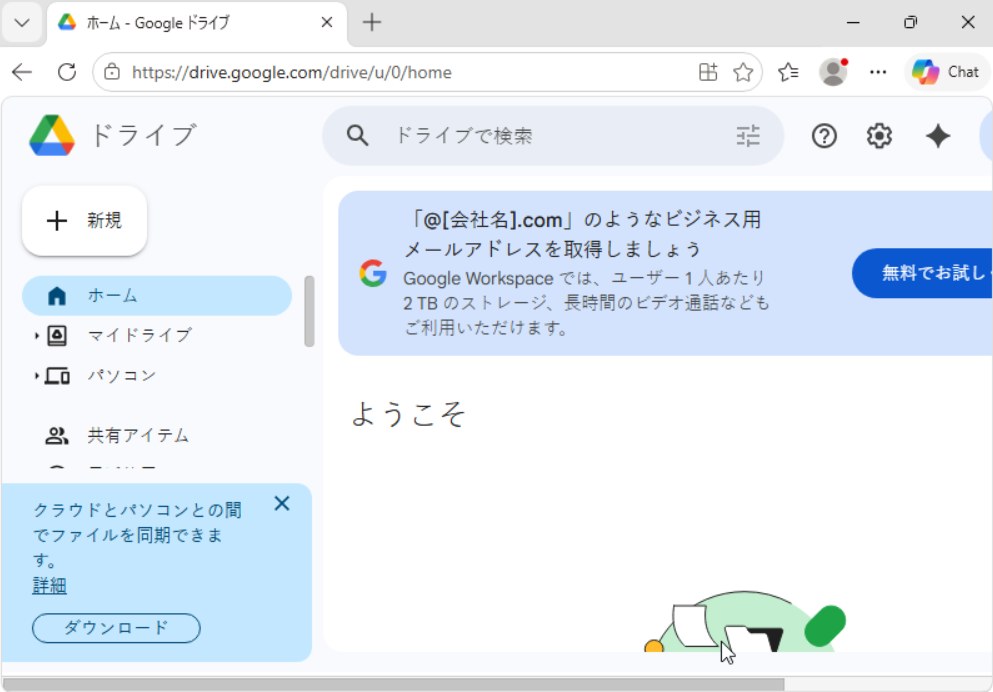Click the Google Drive logo
Viewport: 993px width, 692px height.
(x=52, y=135)
